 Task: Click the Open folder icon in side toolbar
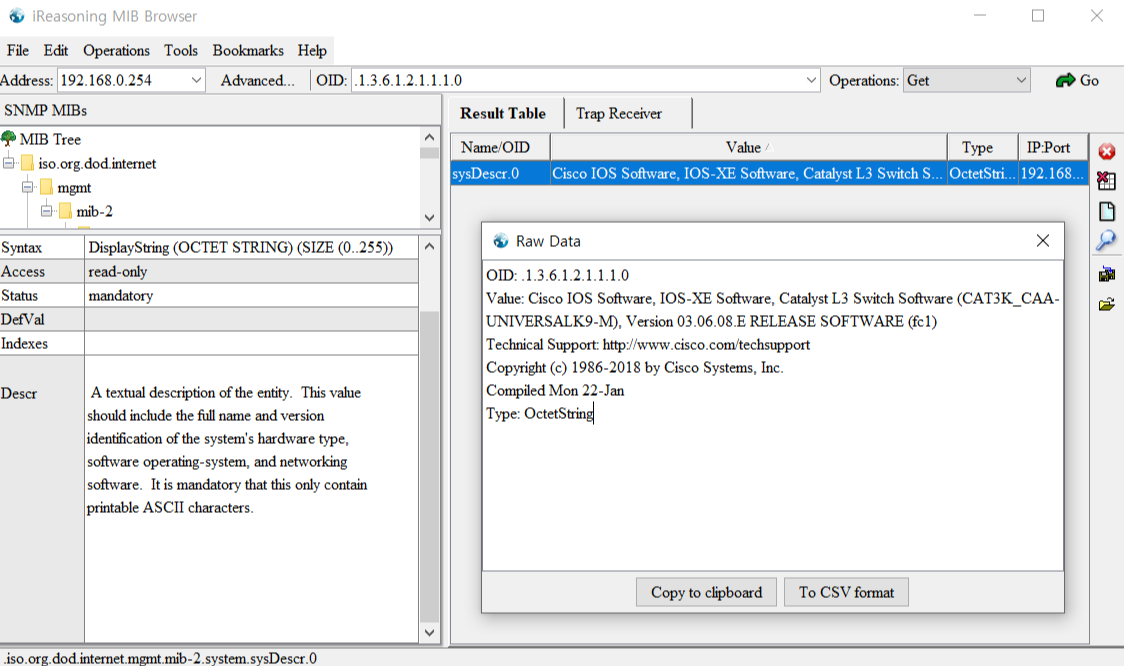(1106, 305)
